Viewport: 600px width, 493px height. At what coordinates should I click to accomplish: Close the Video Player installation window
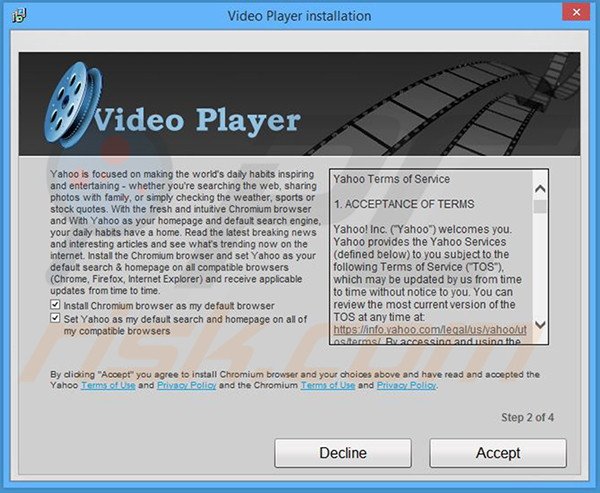[576, 12]
